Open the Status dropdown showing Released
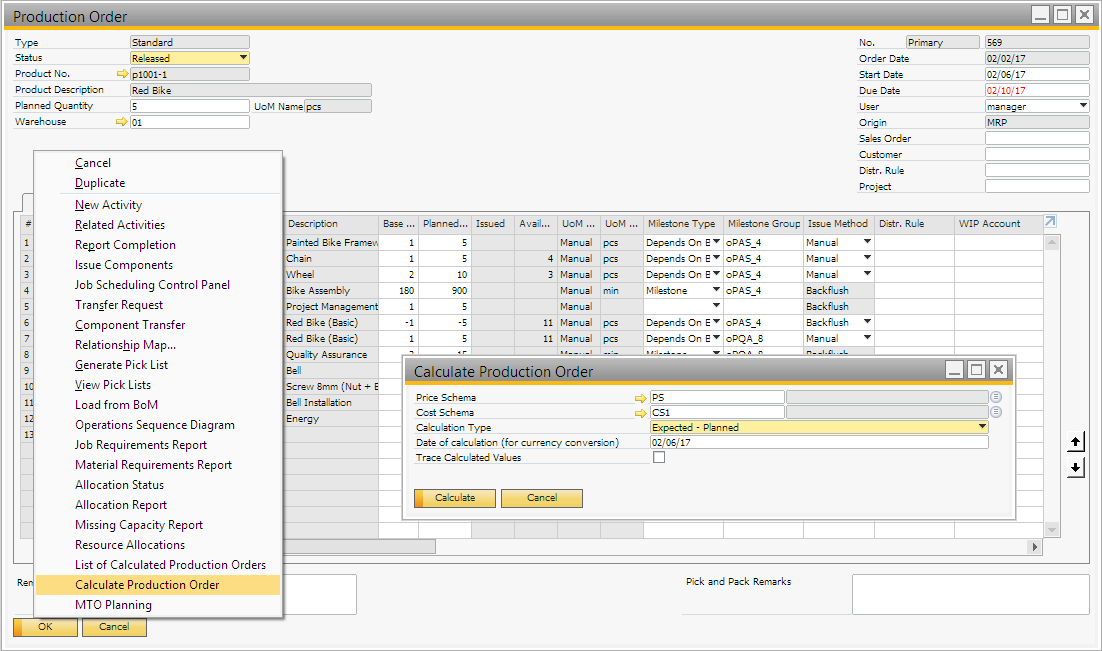This screenshot has height=651, width=1102. click(243, 58)
